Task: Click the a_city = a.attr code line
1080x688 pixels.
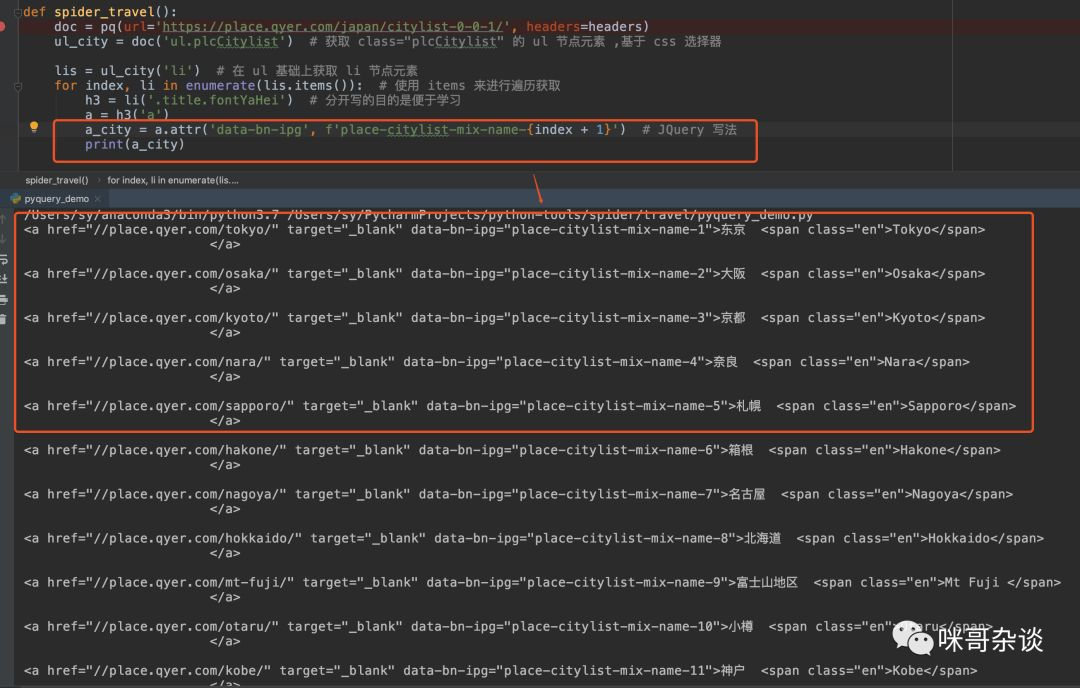Action: (x=355, y=129)
